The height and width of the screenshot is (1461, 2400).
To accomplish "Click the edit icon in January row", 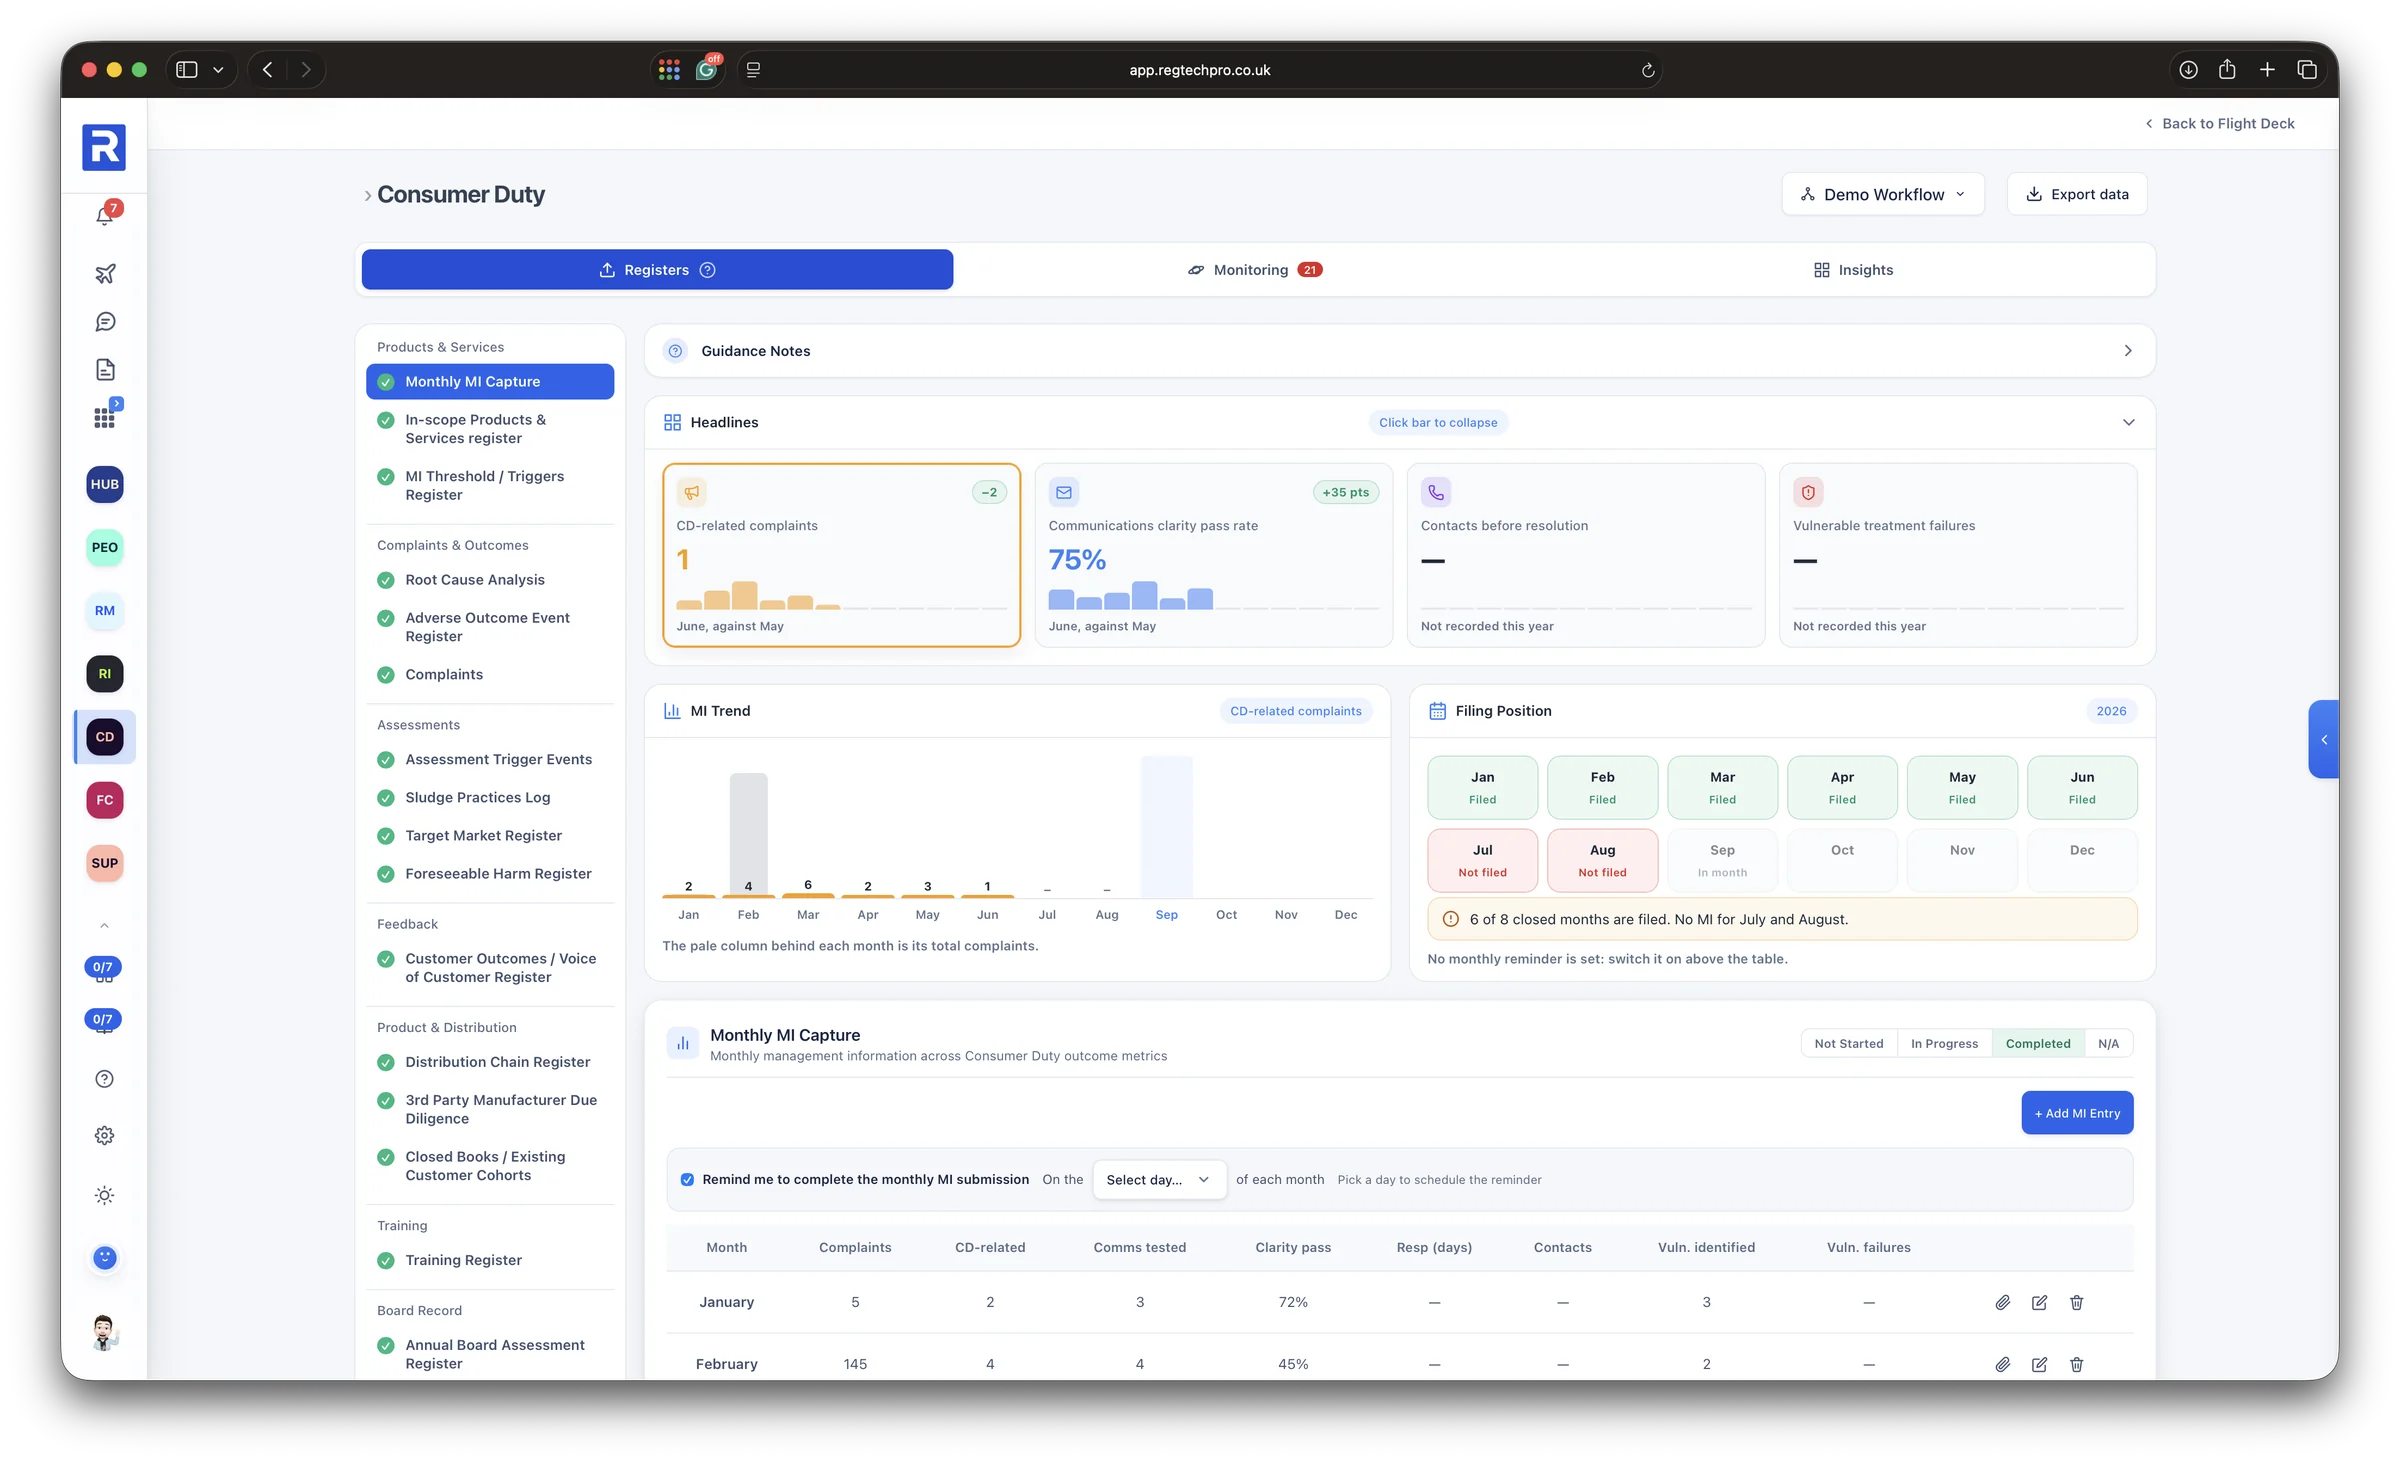I will [2039, 1302].
